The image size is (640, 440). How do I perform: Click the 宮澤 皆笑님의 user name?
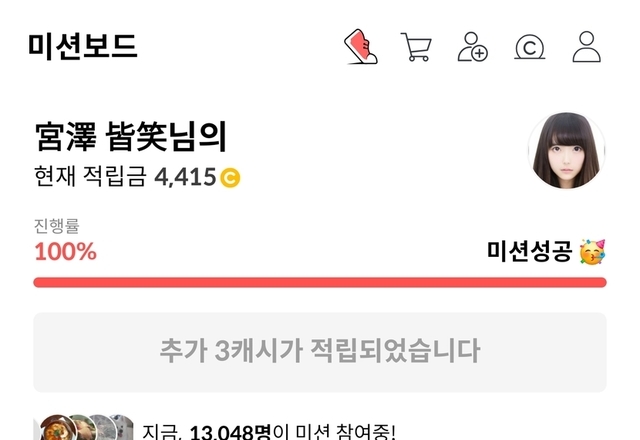coord(131,136)
